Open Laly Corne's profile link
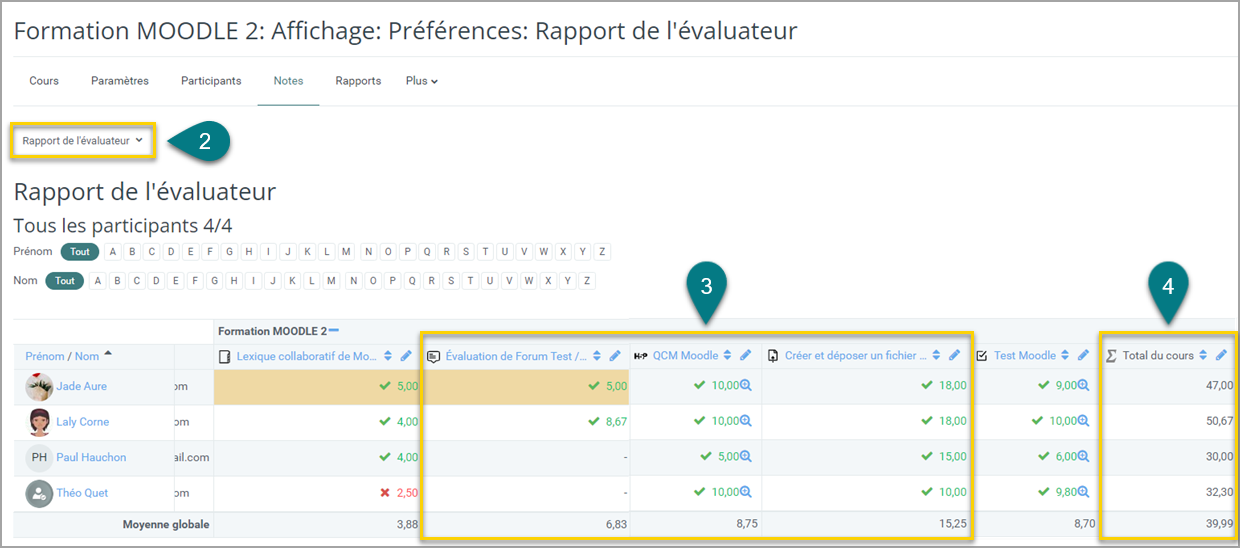 point(83,422)
